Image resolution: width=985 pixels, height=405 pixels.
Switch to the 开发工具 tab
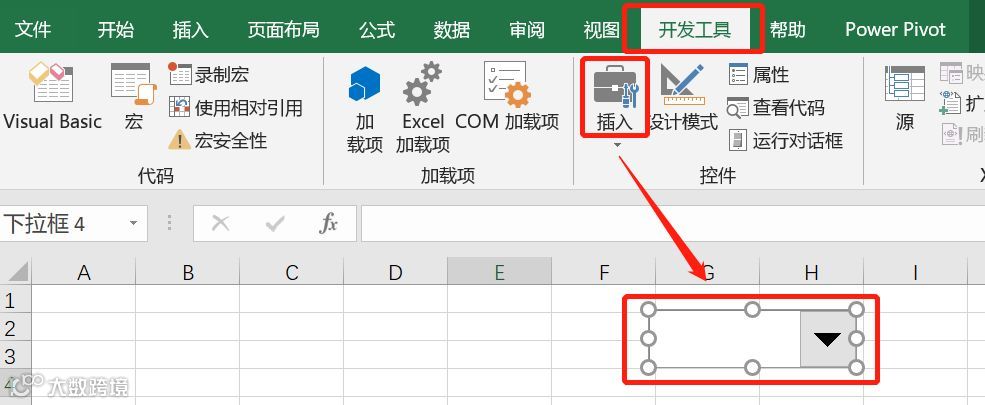tap(694, 29)
